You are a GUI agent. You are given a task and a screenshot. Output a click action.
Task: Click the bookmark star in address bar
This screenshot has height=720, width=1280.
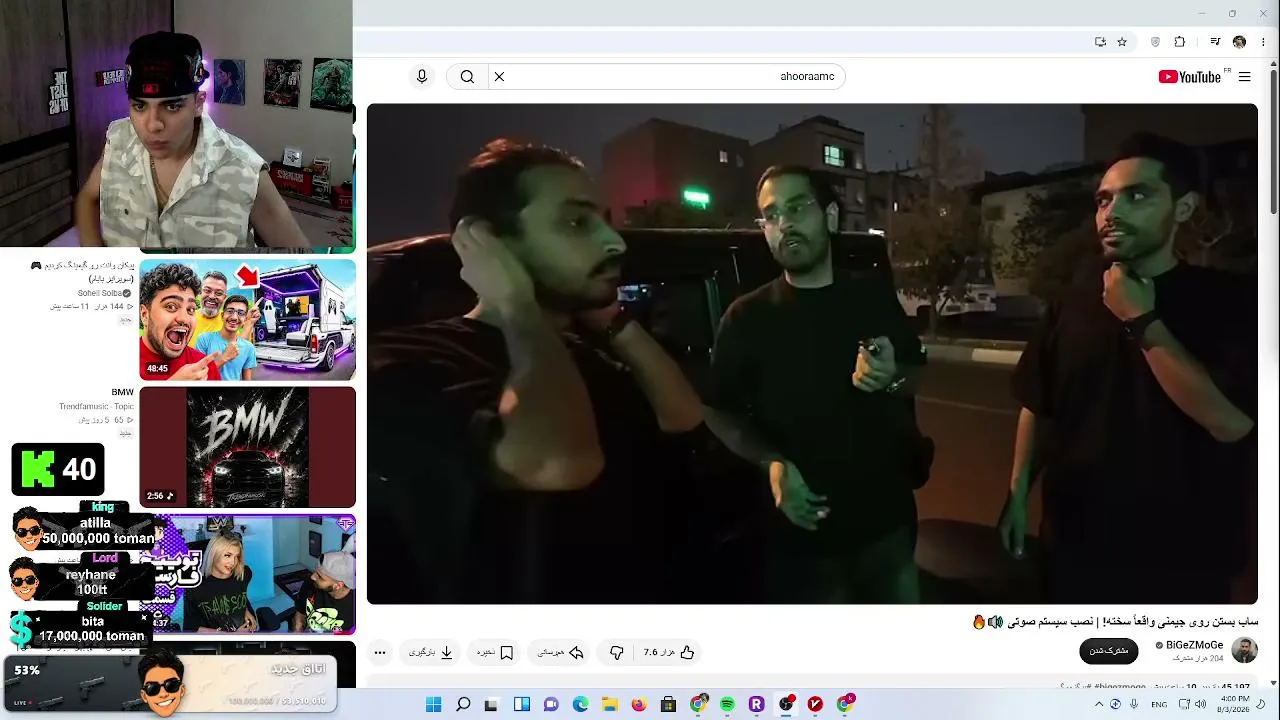click(1122, 42)
